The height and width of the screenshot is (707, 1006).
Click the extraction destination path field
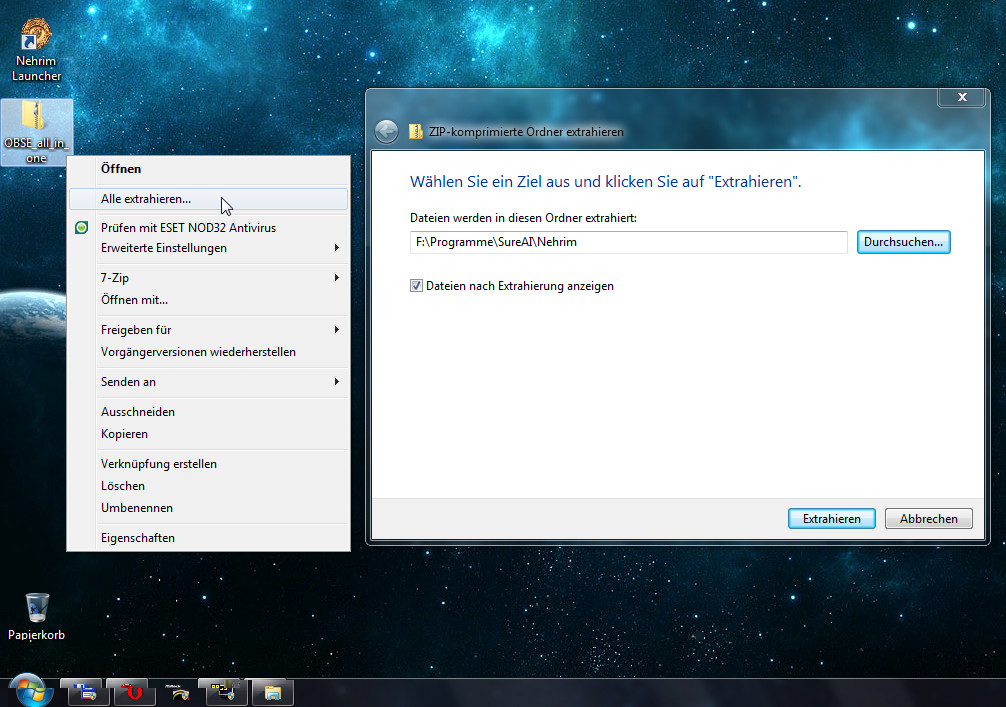[x=628, y=242]
